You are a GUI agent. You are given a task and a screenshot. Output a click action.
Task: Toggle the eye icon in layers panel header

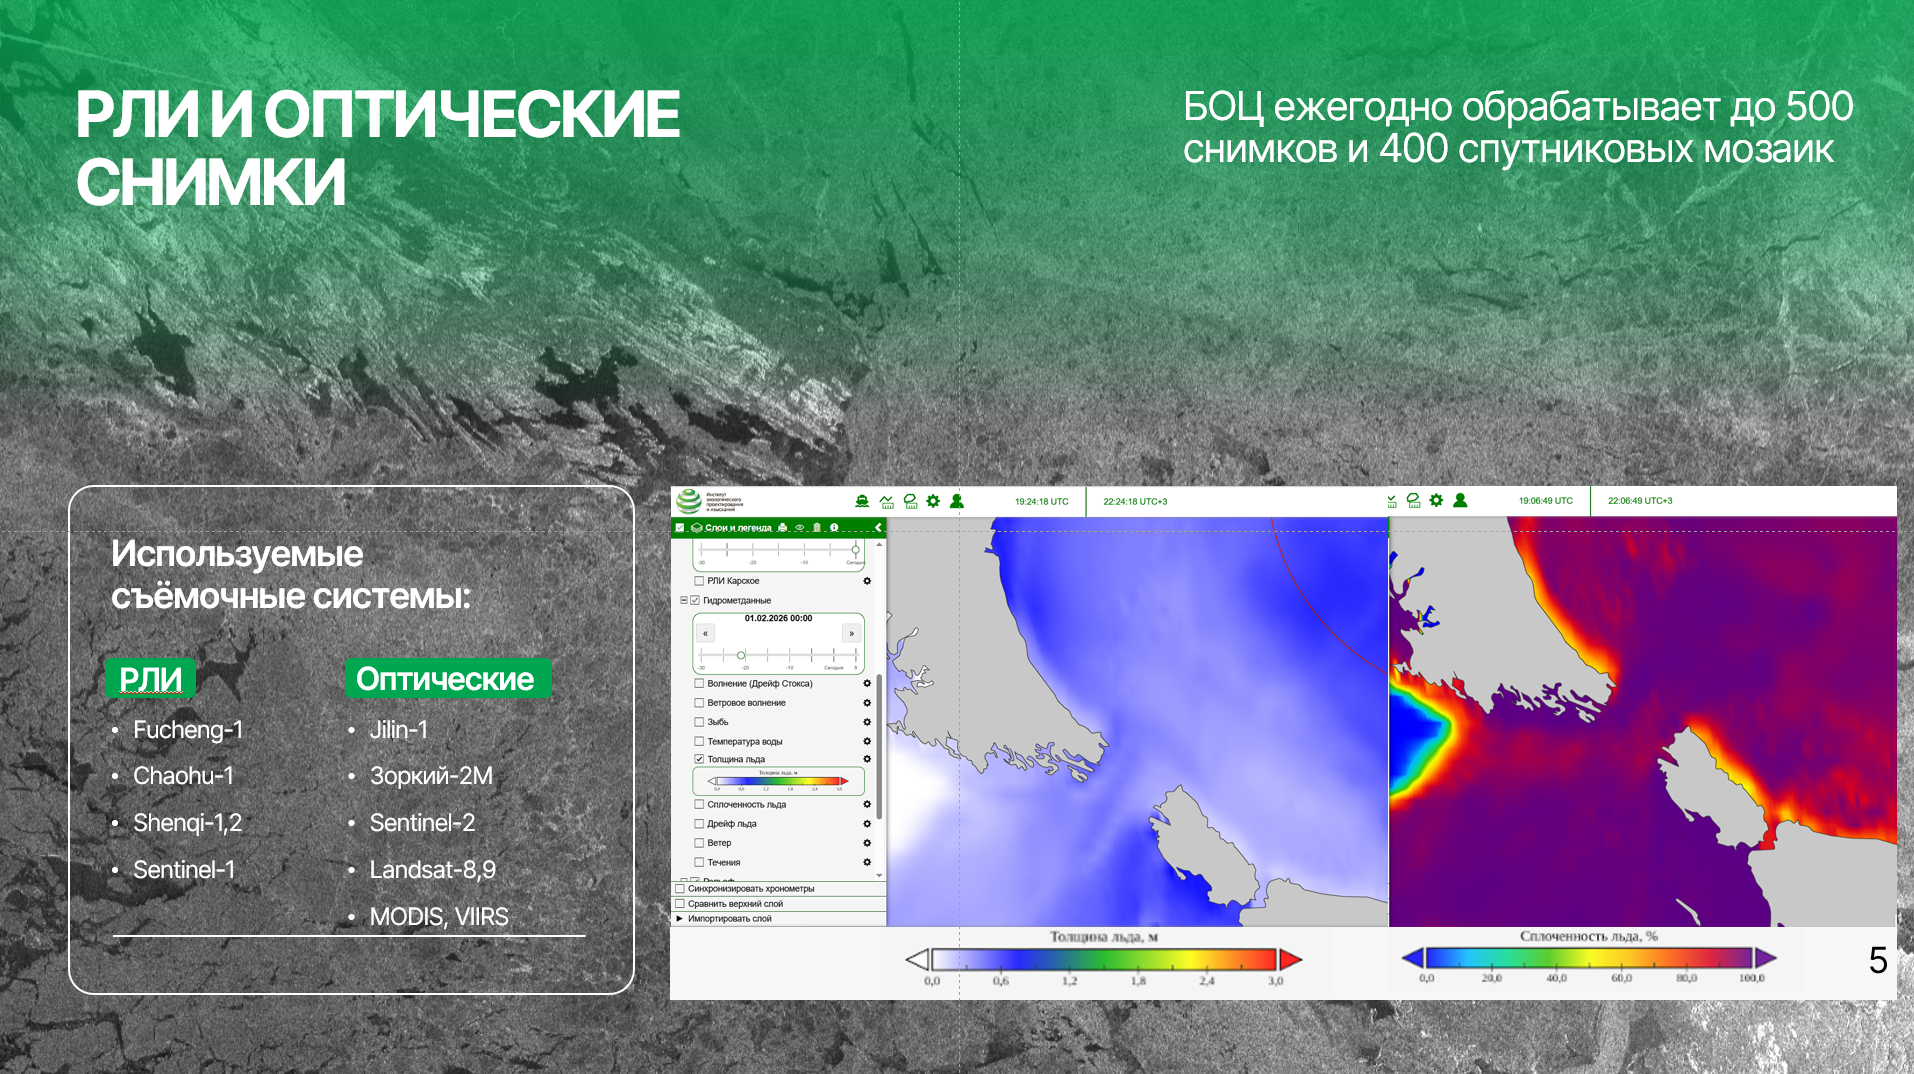[x=800, y=527]
